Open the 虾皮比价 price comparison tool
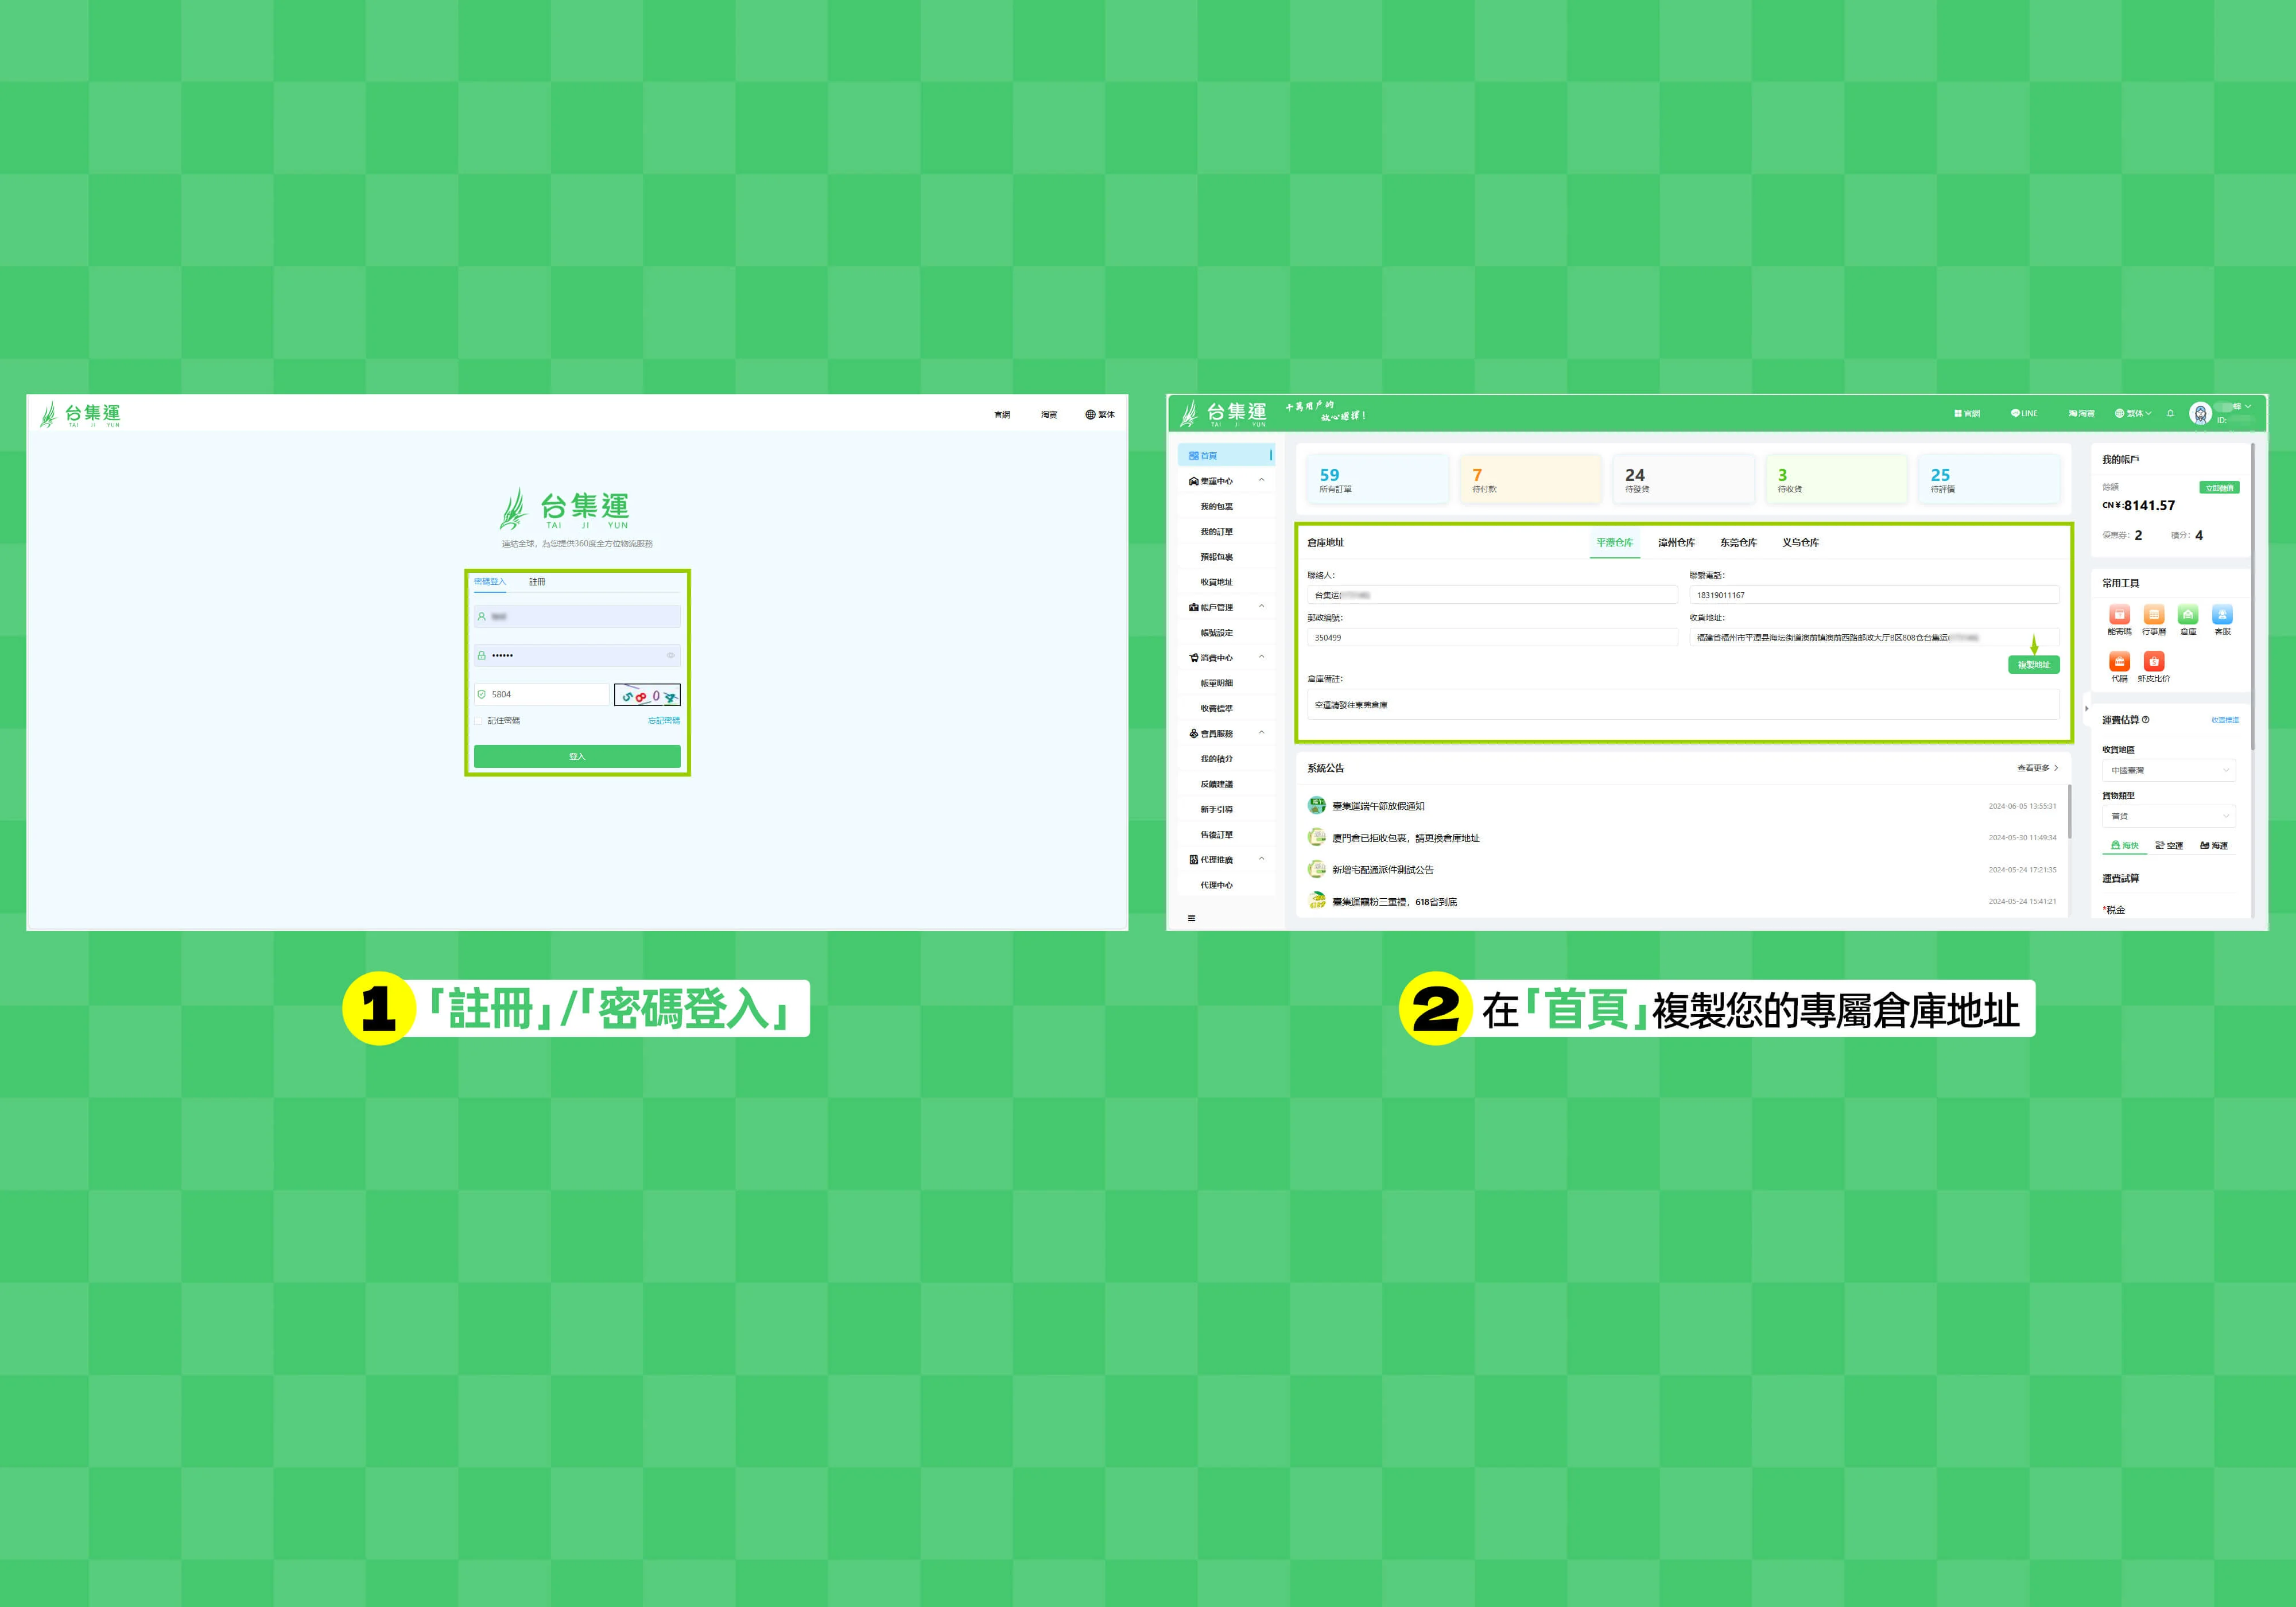Screen dimensions: 2296x1607 (x=2154, y=662)
